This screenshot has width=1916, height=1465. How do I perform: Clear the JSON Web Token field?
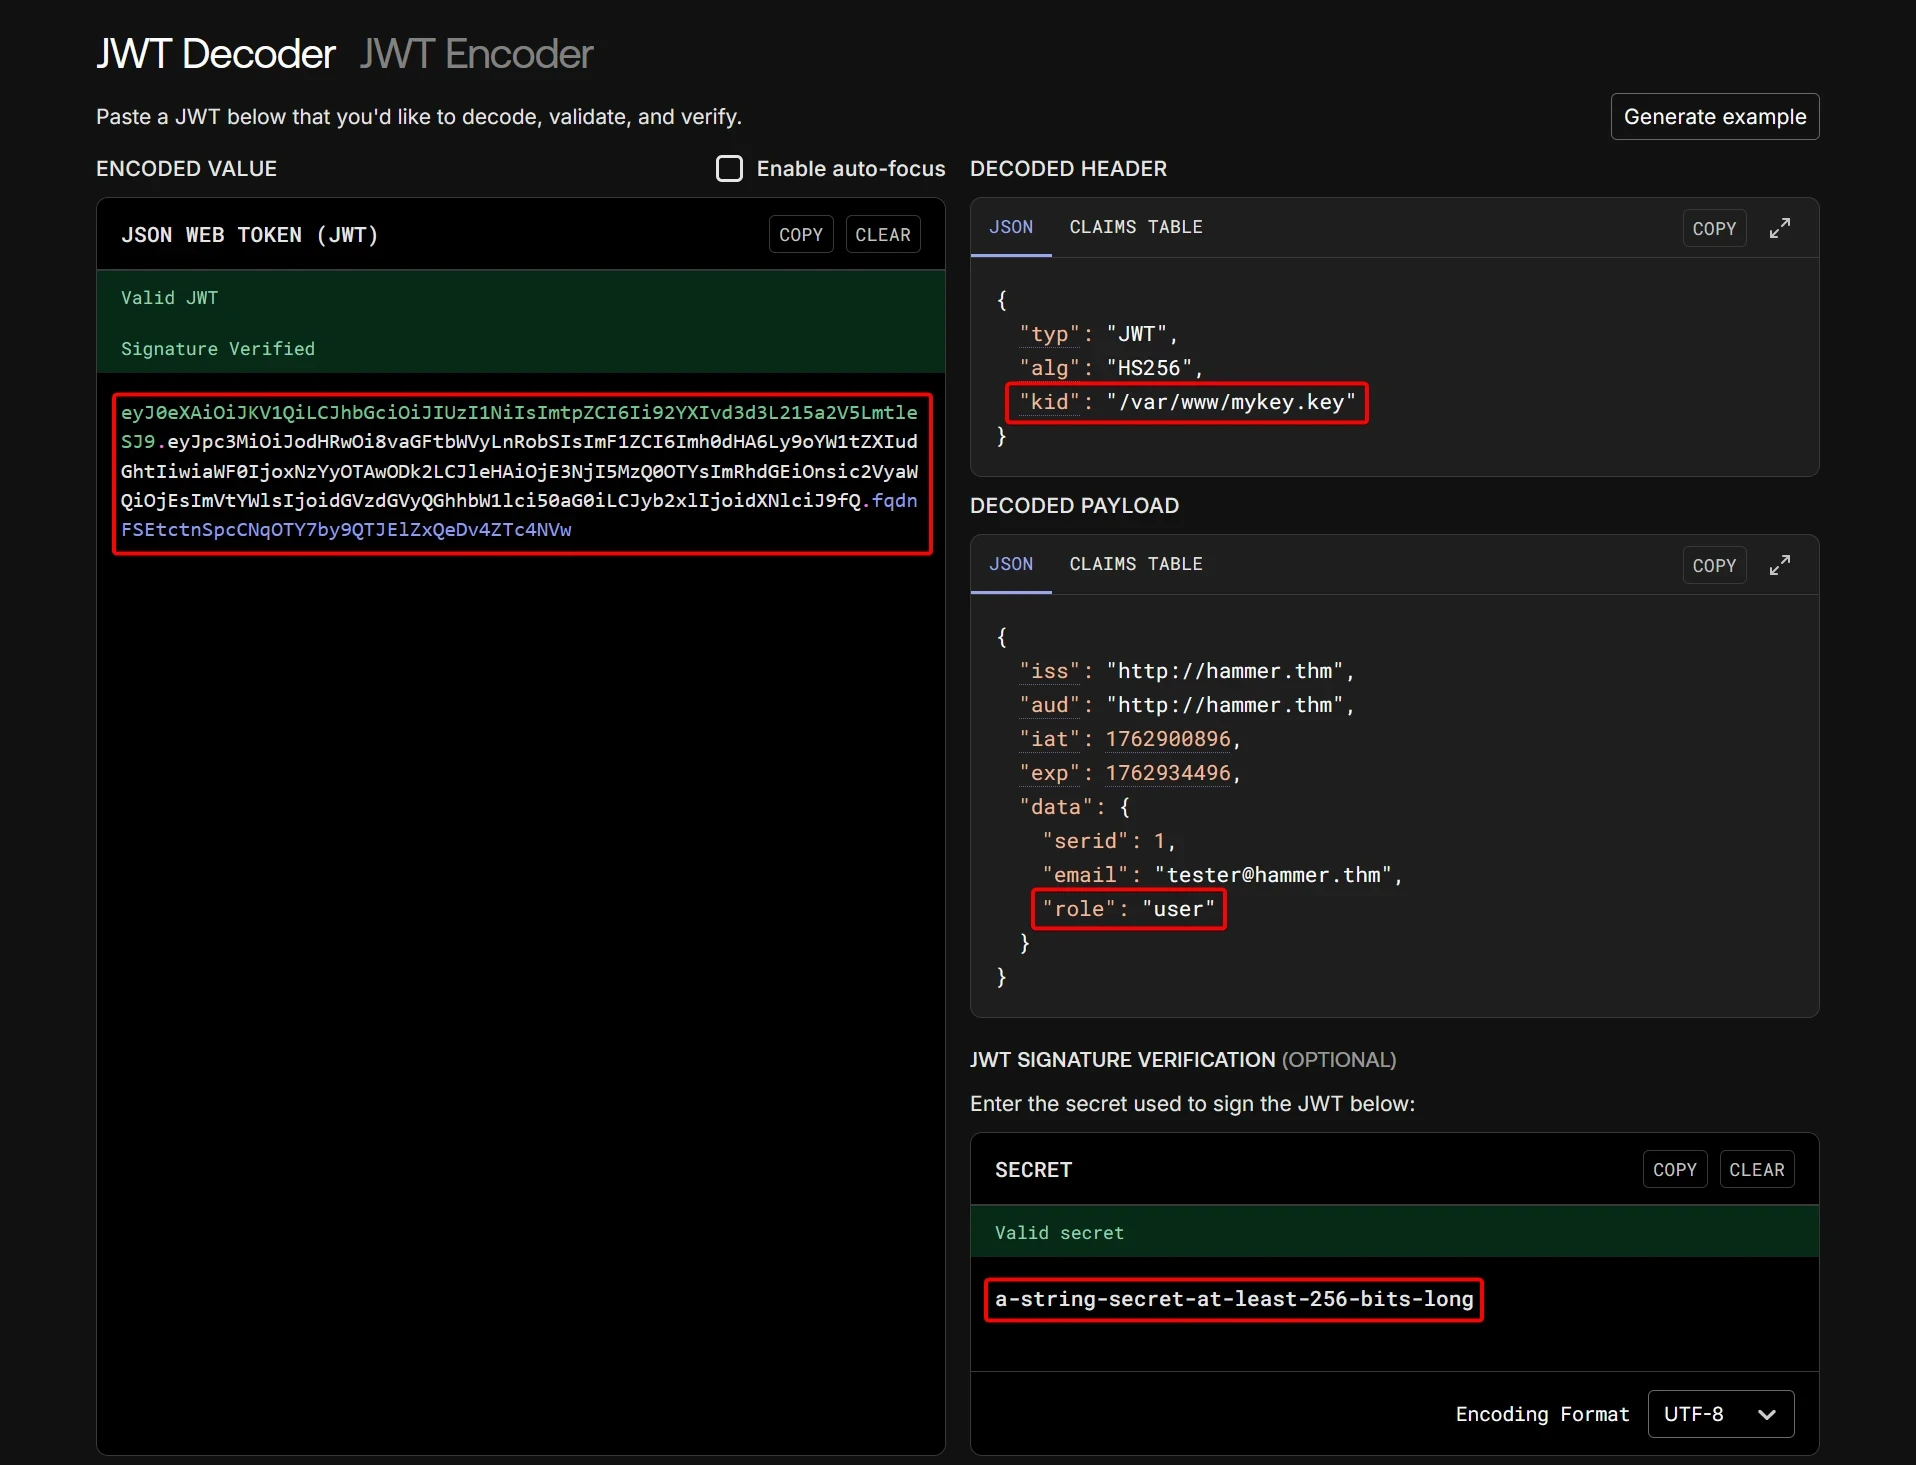882,235
